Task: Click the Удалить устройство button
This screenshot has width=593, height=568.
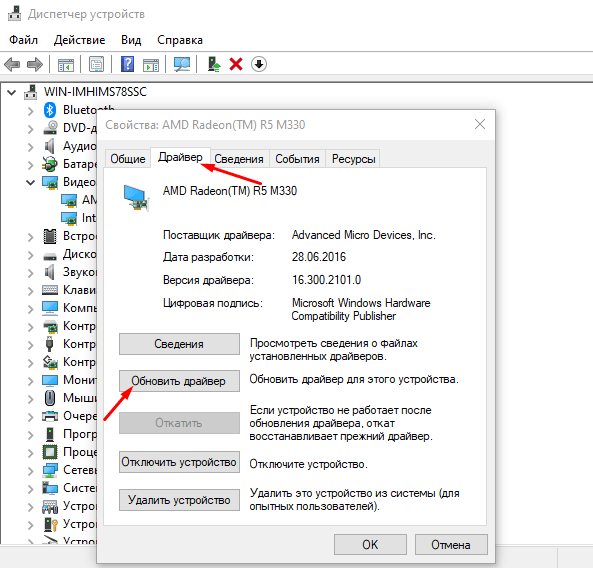Action: point(179,500)
